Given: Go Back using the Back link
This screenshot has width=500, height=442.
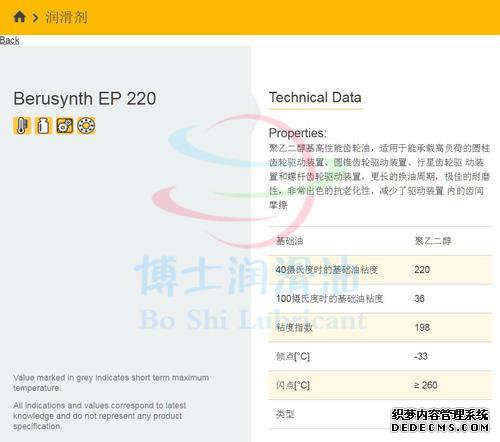Looking at the screenshot, I should click(9, 40).
